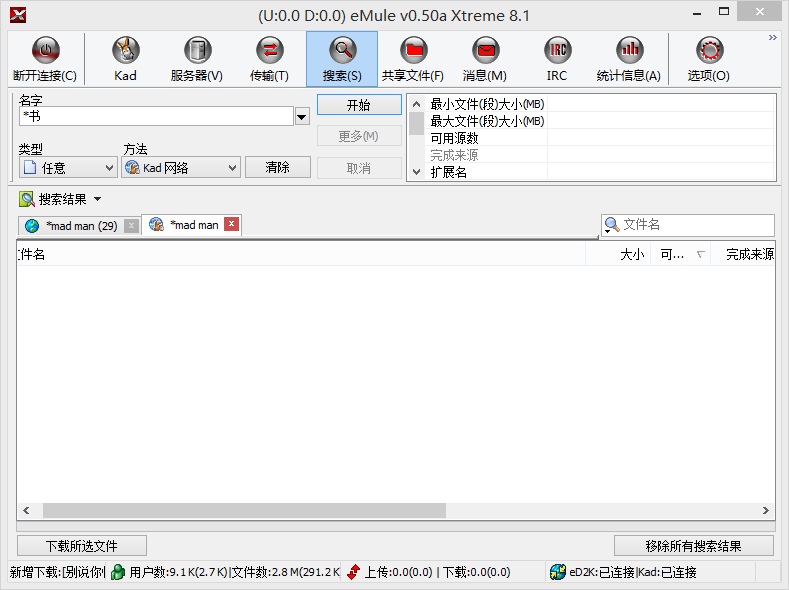Click the Start (开始) search button
The image size is (789, 590).
359,105
